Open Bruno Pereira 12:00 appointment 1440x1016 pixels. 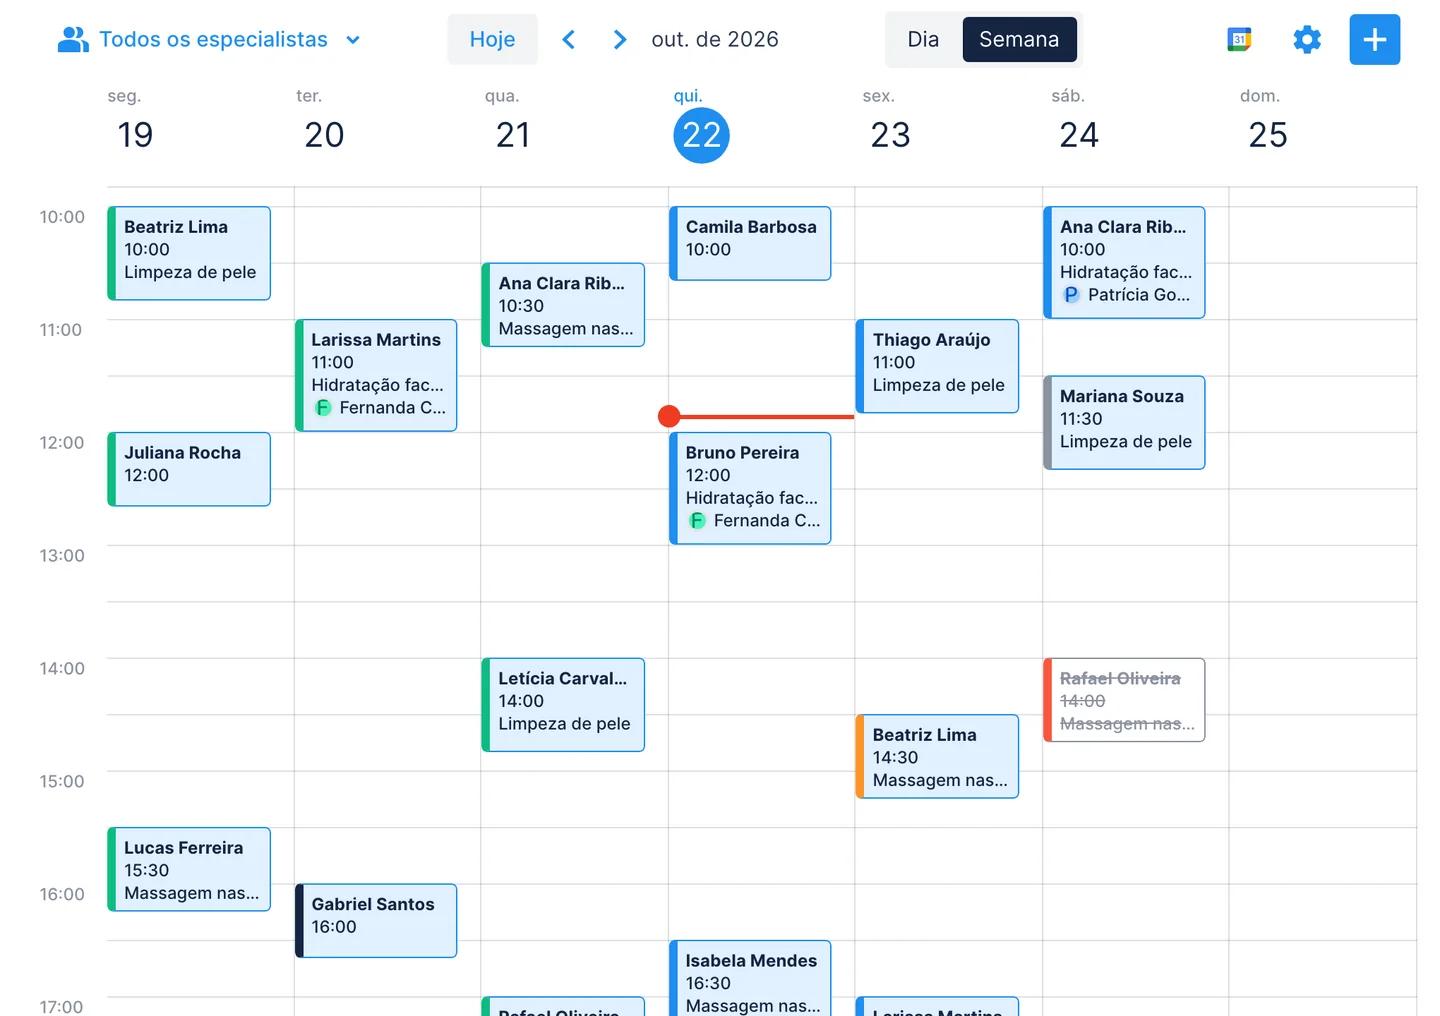pyautogui.click(x=750, y=488)
